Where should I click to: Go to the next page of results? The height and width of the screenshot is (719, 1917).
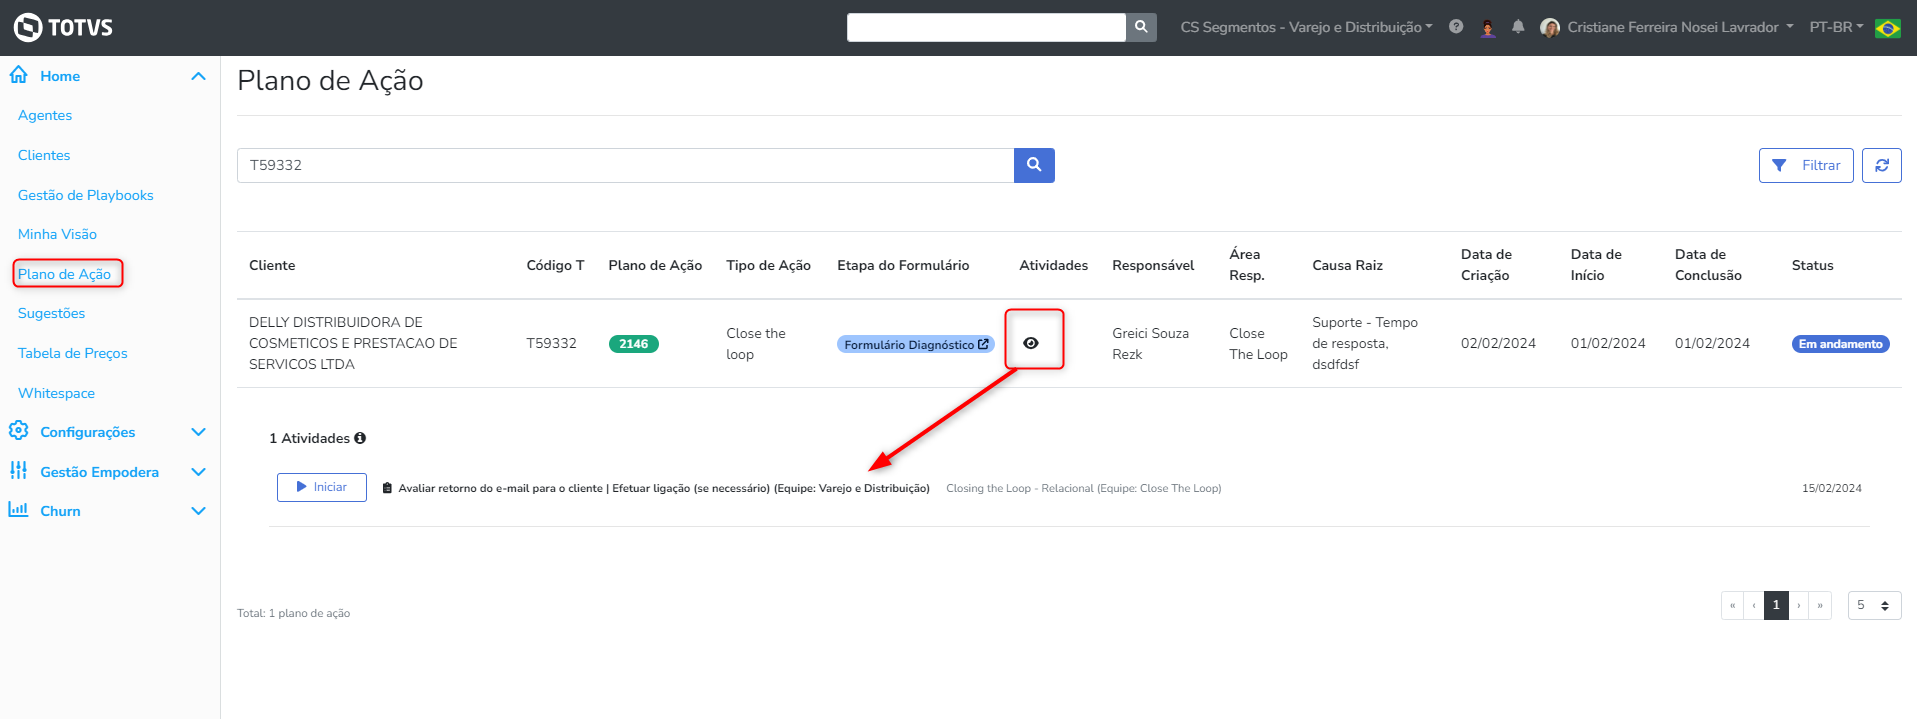[1799, 605]
